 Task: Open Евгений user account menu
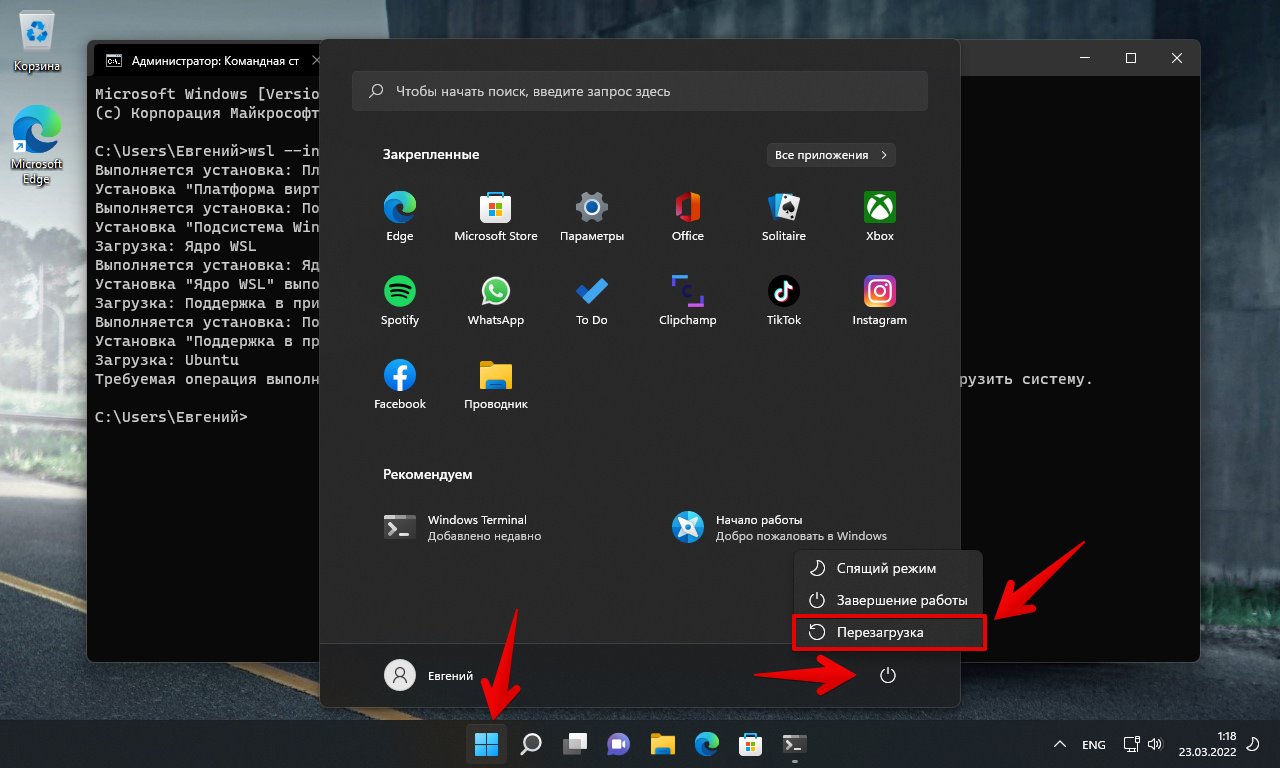[x=430, y=676]
